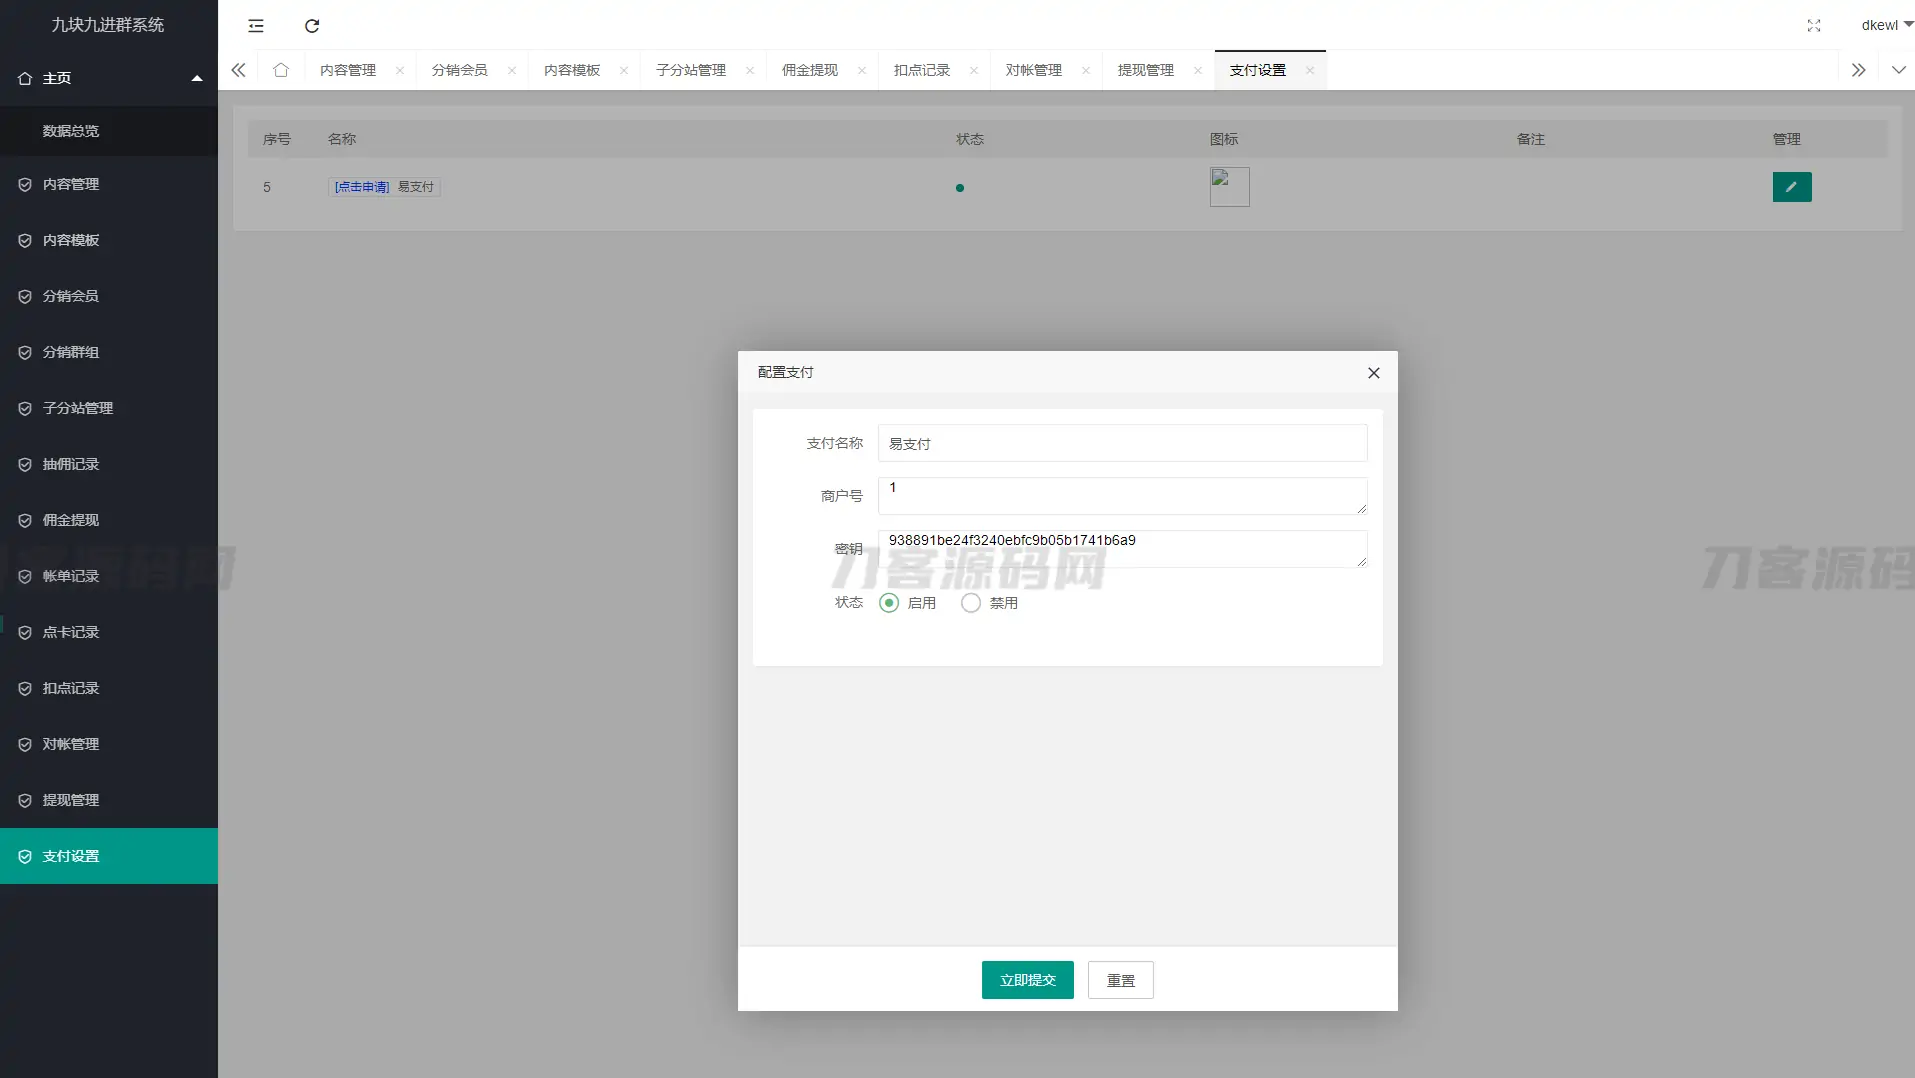The width and height of the screenshot is (1915, 1078).
Task: Open the tab options dropdown chevron
Action: coord(1898,70)
